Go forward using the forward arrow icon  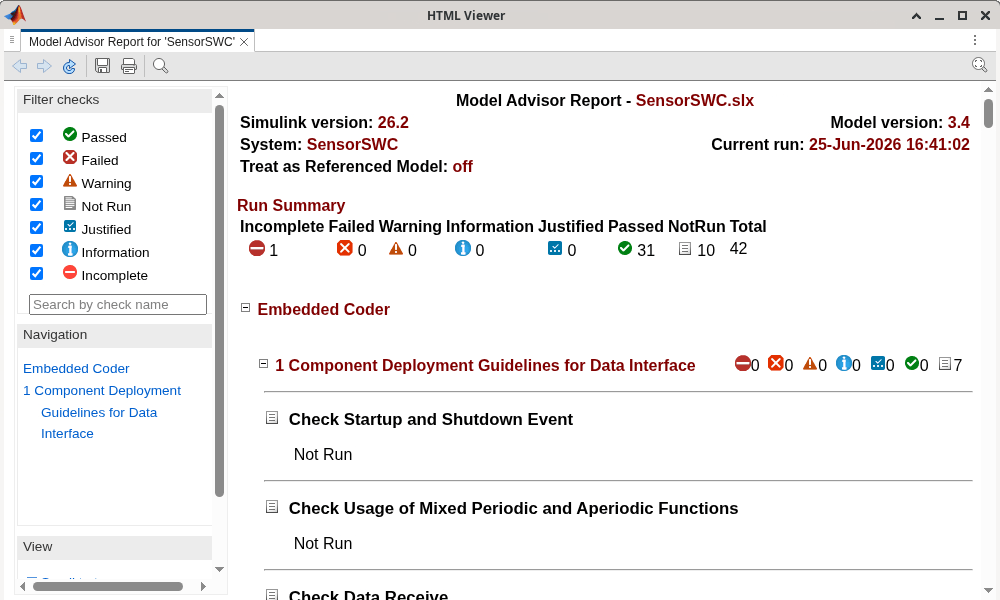(x=44, y=66)
